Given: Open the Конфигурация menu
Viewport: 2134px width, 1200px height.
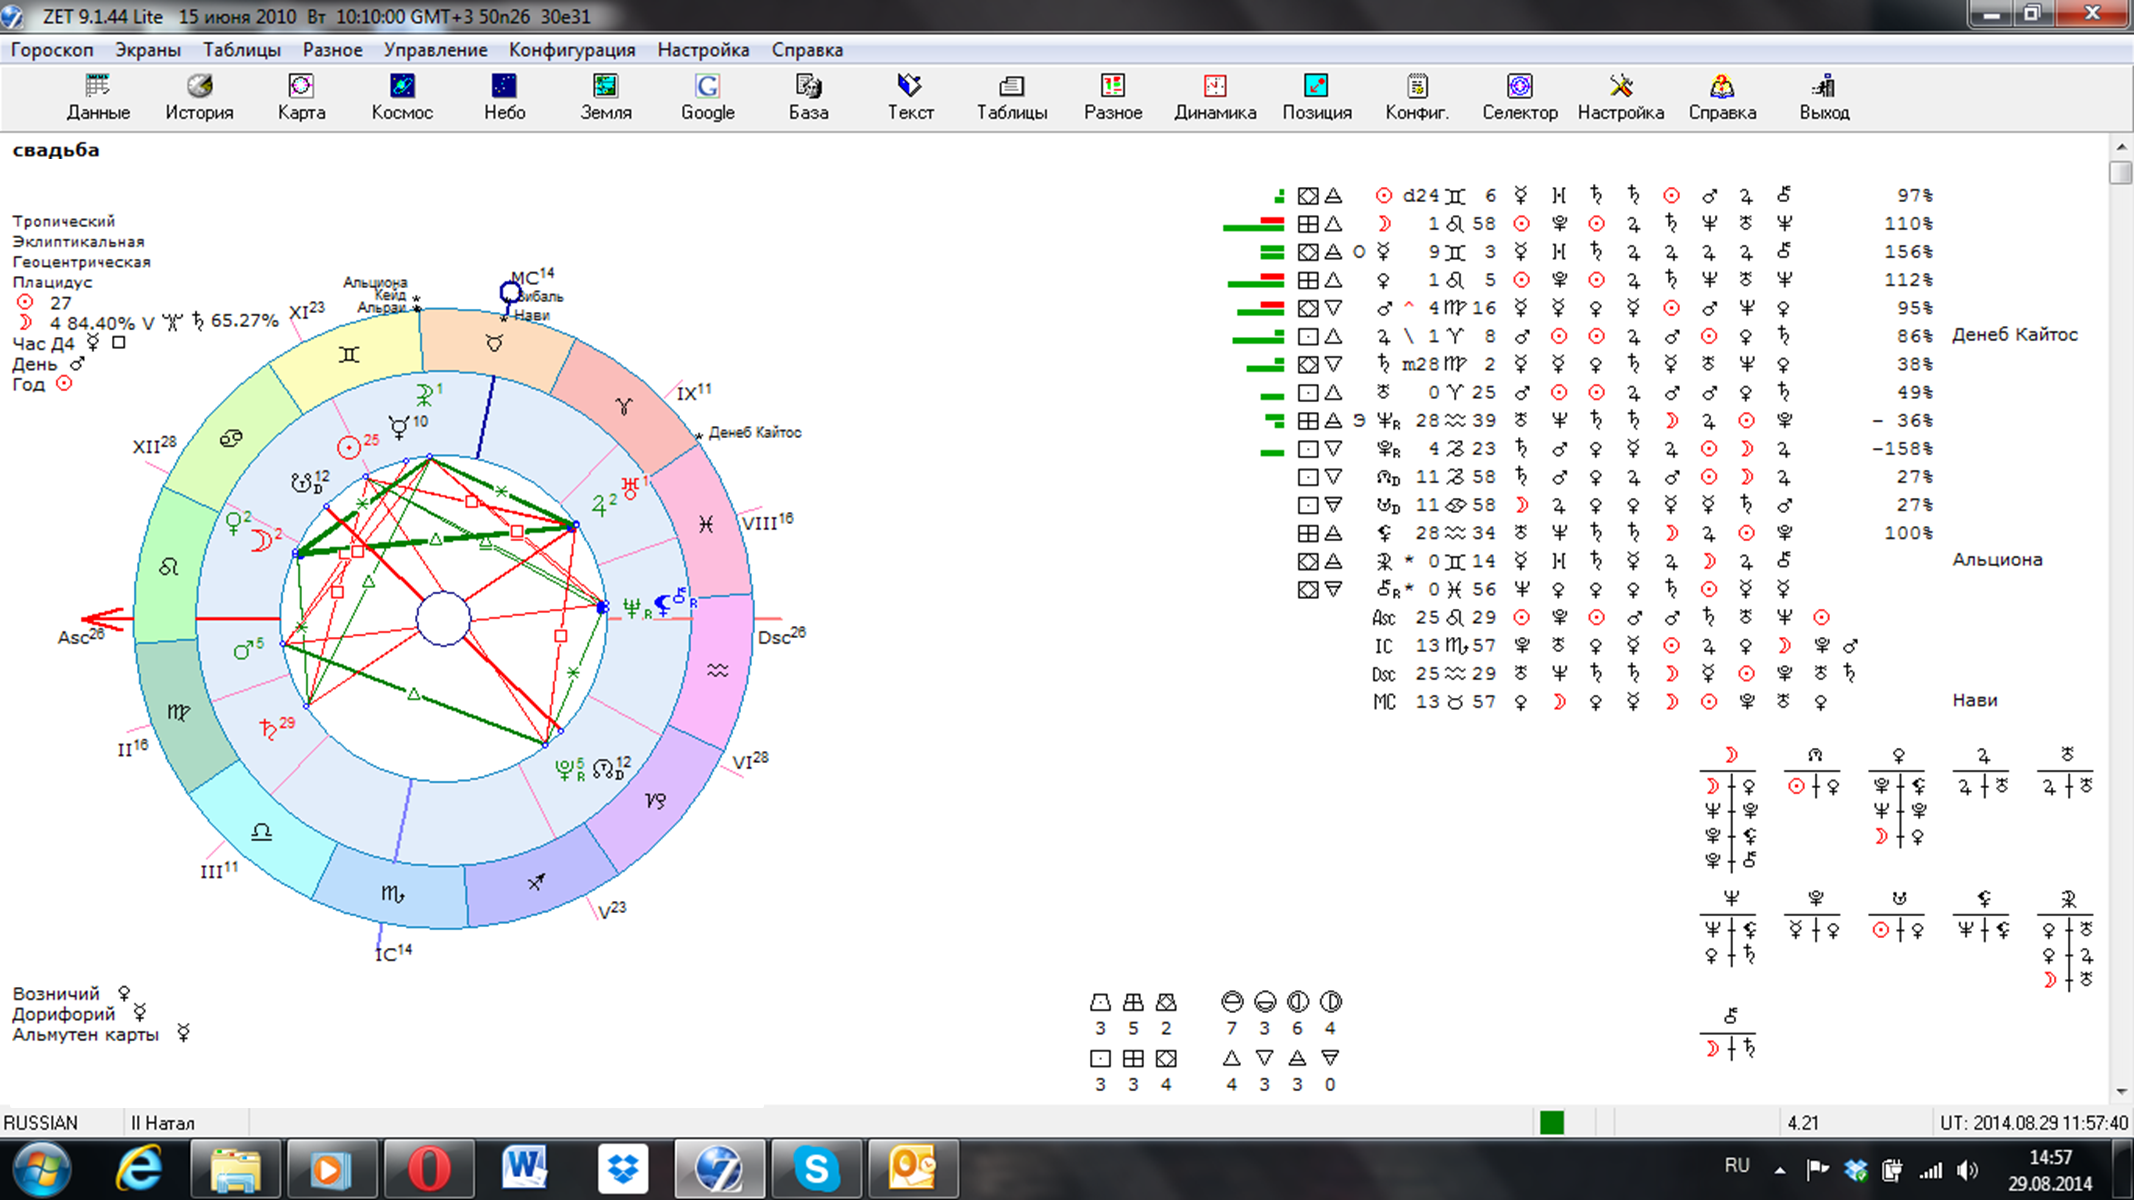Looking at the screenshot, I should (x=571, y=50).
